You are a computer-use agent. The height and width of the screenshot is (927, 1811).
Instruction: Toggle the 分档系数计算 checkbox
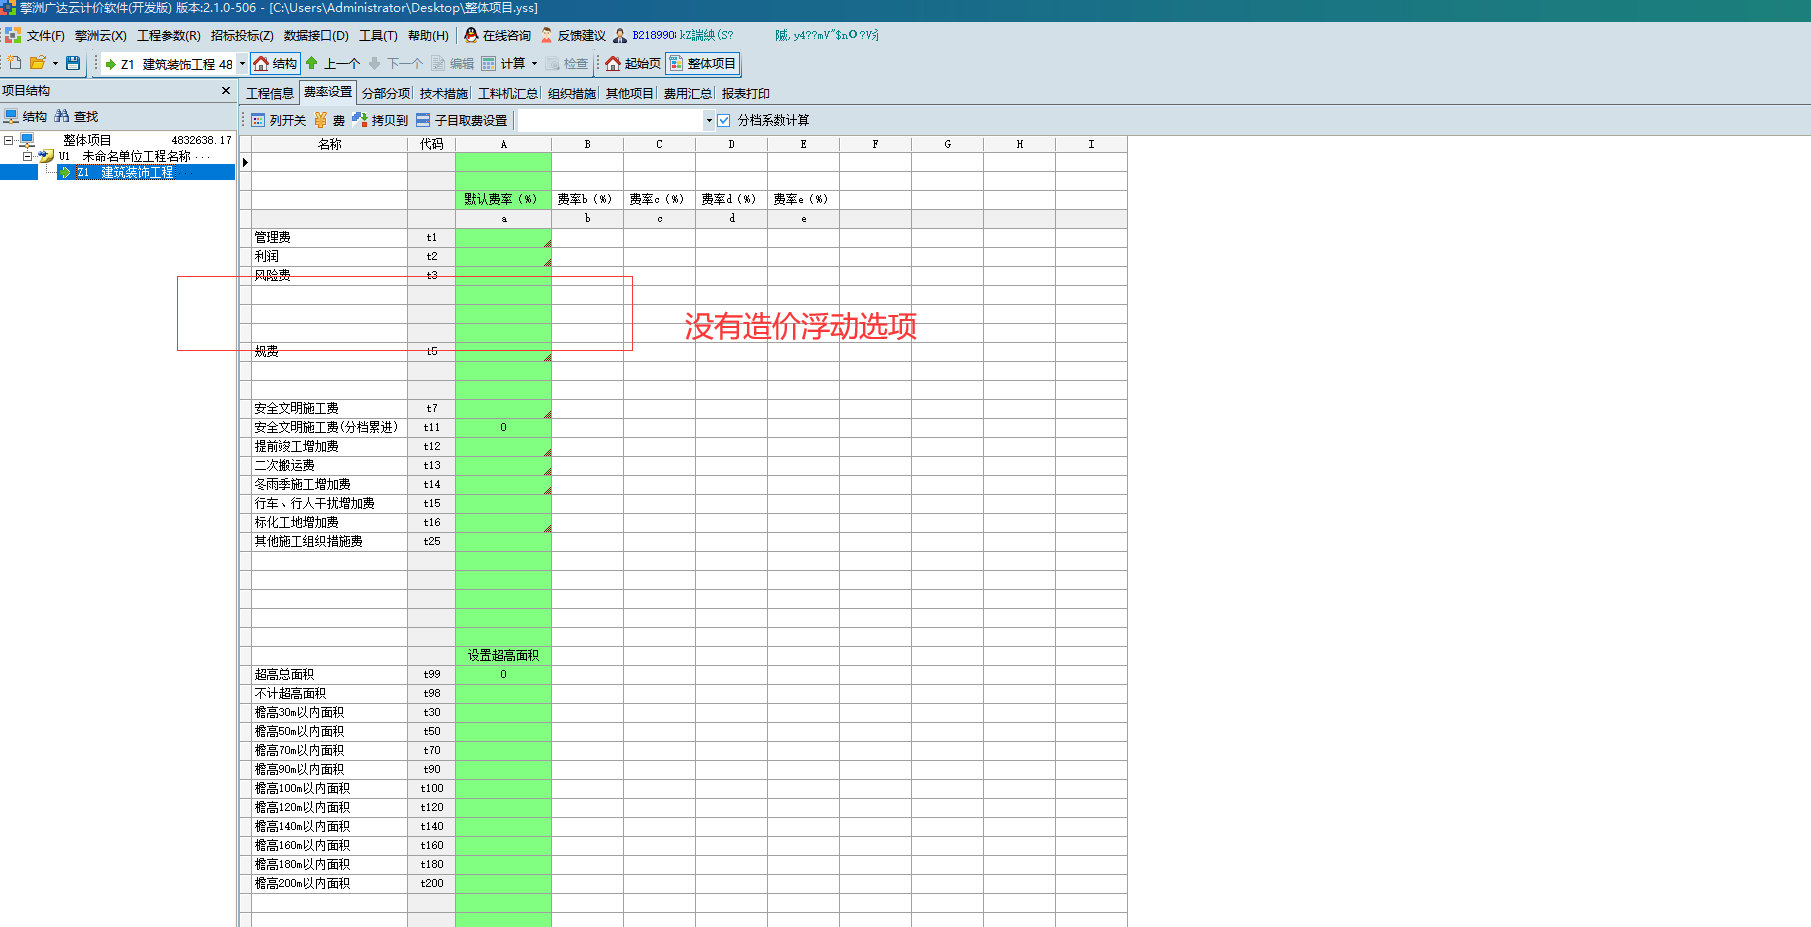coord(724,120)
